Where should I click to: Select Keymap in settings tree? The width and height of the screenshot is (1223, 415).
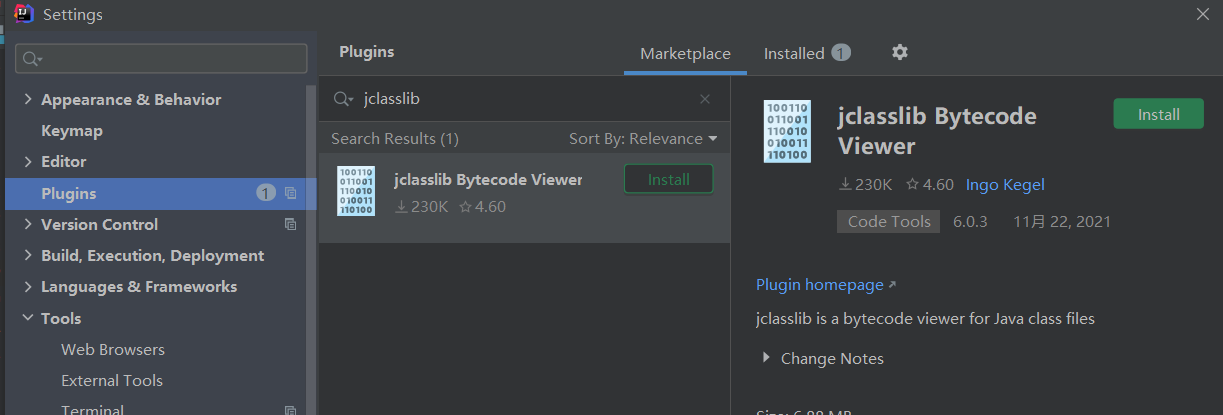pyautogui.click(x=72, y=131)
